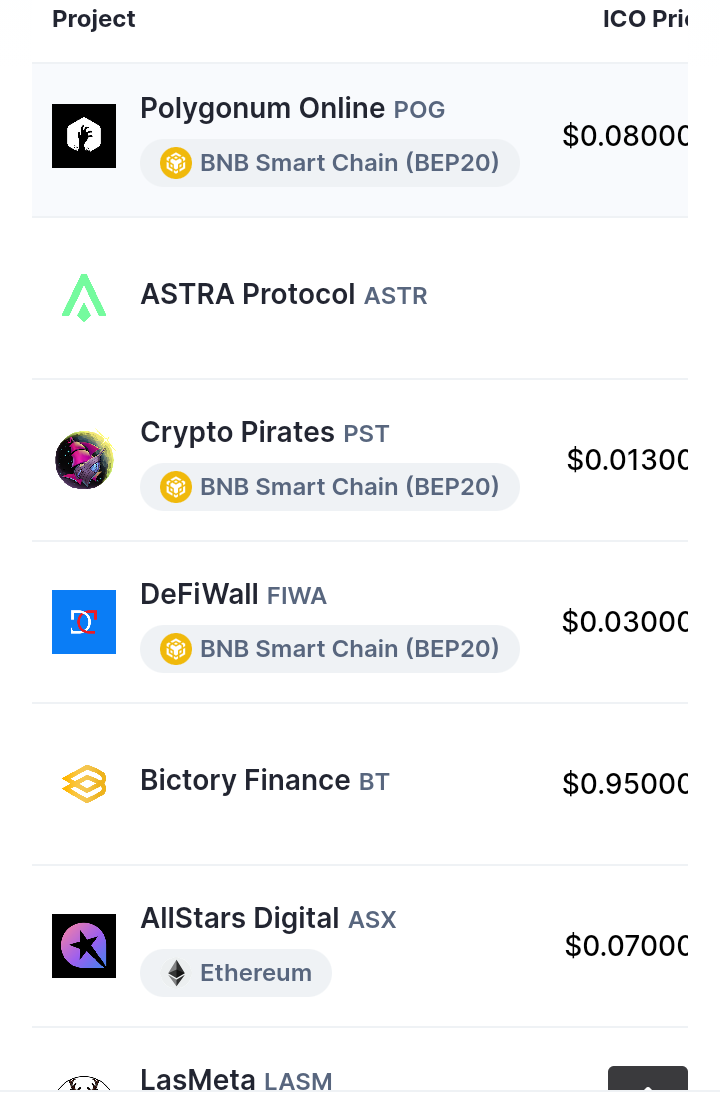Click the dark scroll-to-top button
This screenshot has height=1094, width=720.
647,1079
